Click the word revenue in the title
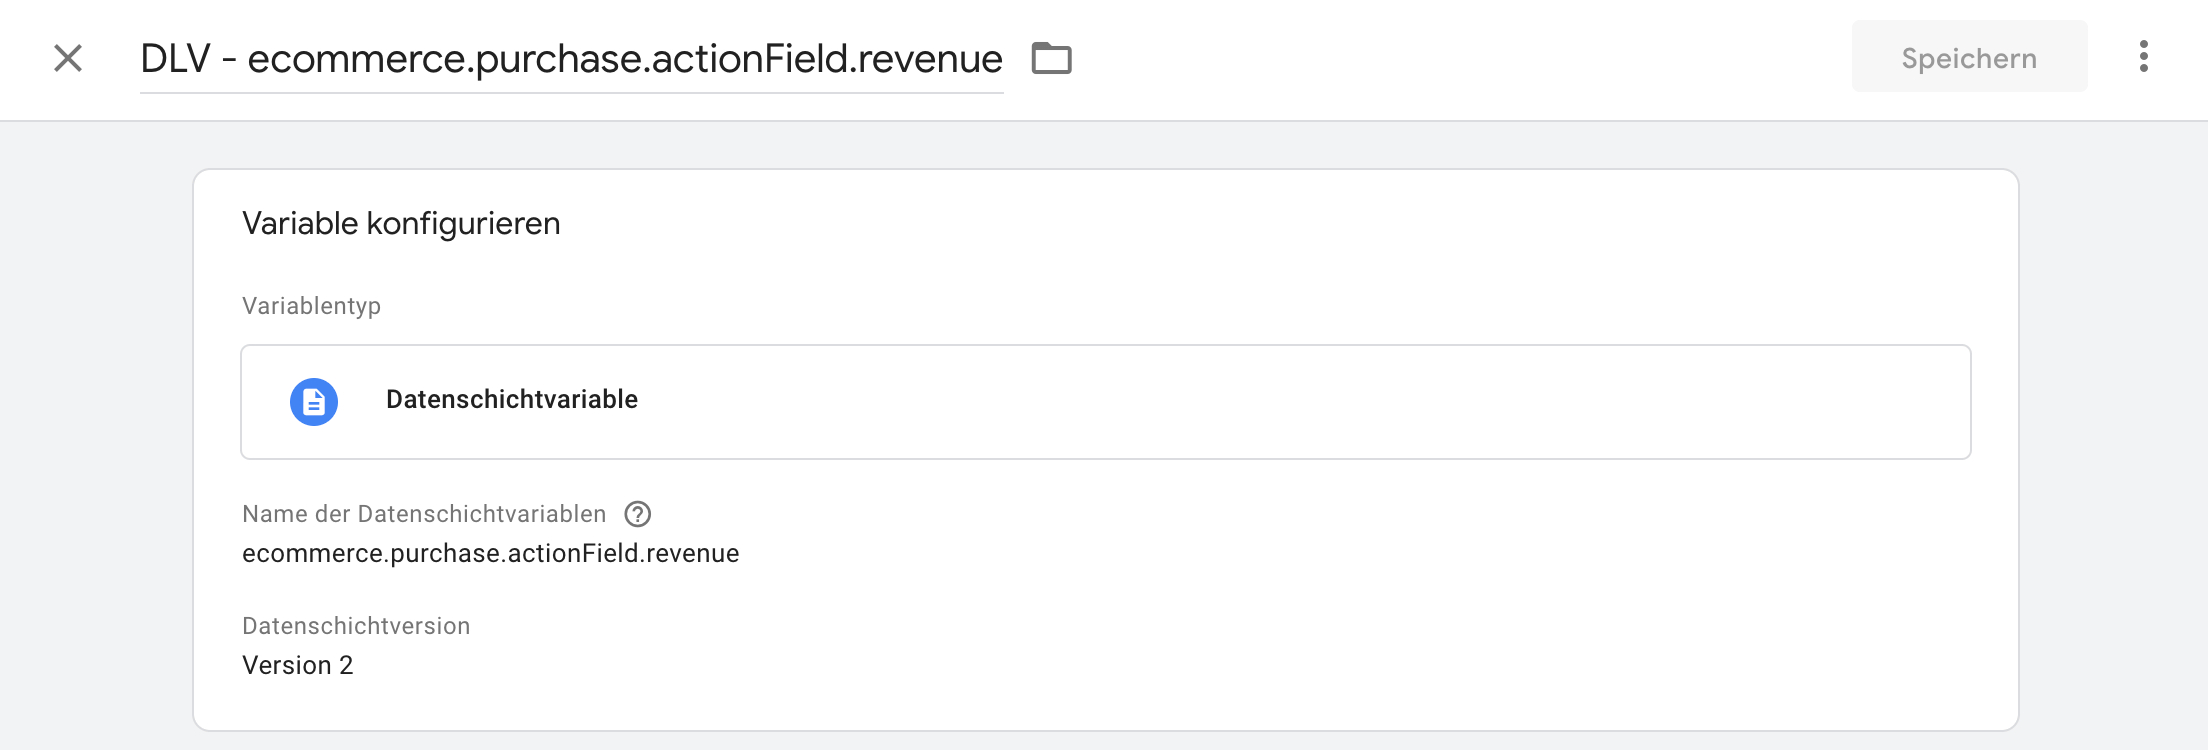The height and width of the screenshot is (750, 2208). pos(929,59)
